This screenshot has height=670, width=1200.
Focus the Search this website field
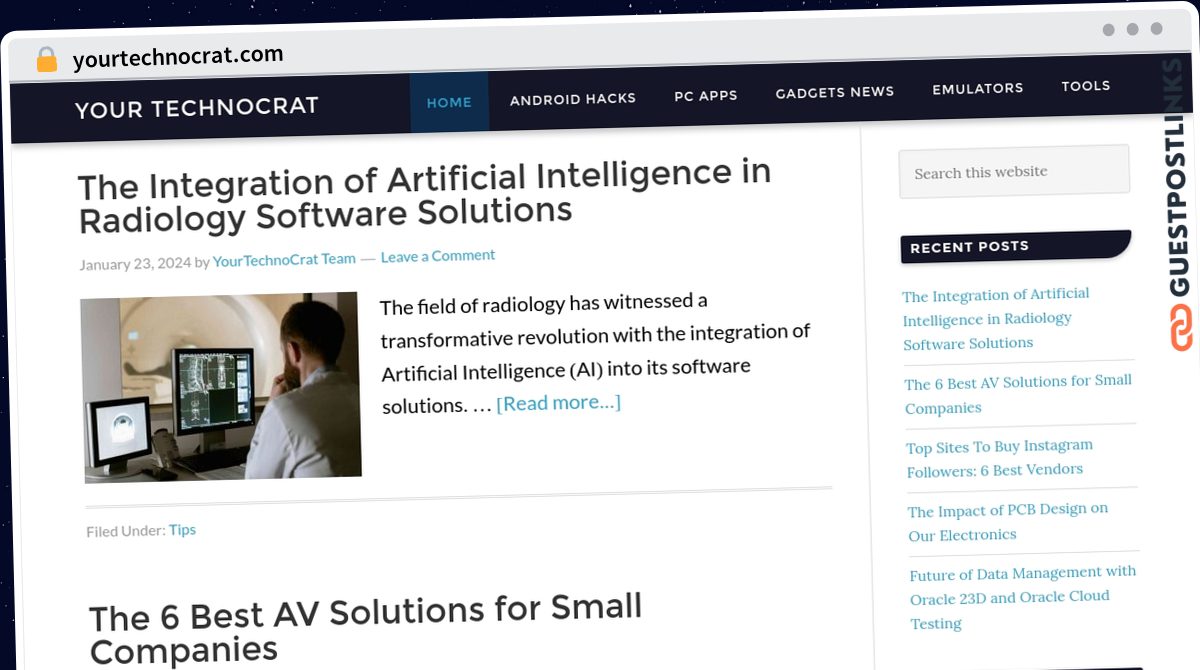1014,171
